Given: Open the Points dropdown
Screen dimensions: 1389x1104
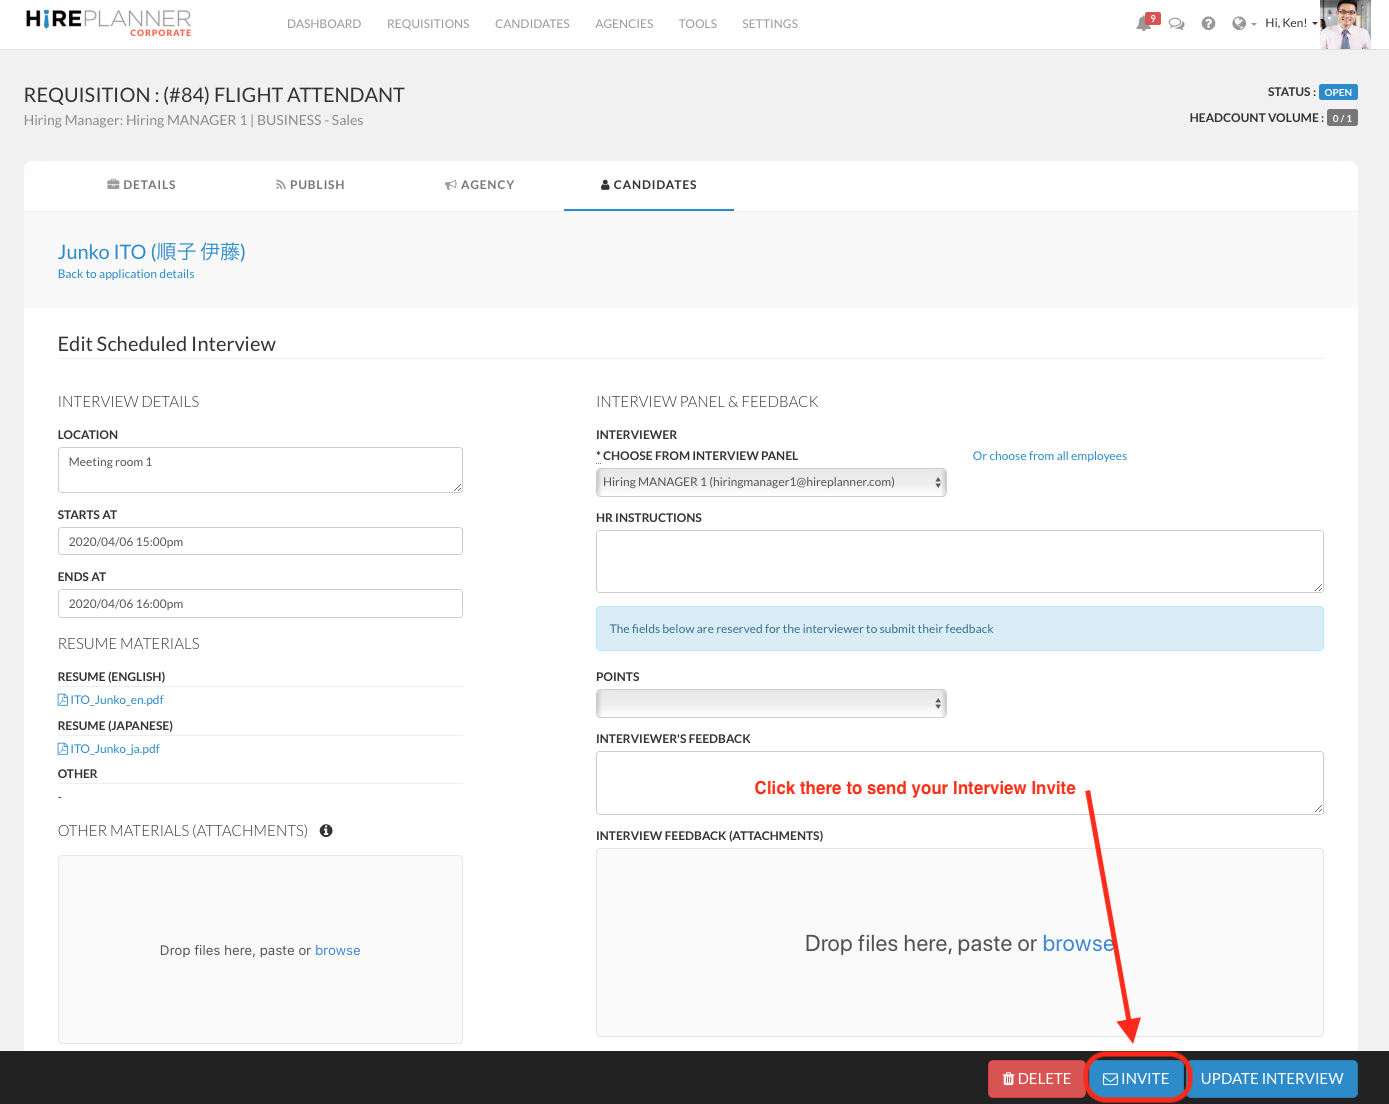Looking at the screenshot, I should click(770, 704).
